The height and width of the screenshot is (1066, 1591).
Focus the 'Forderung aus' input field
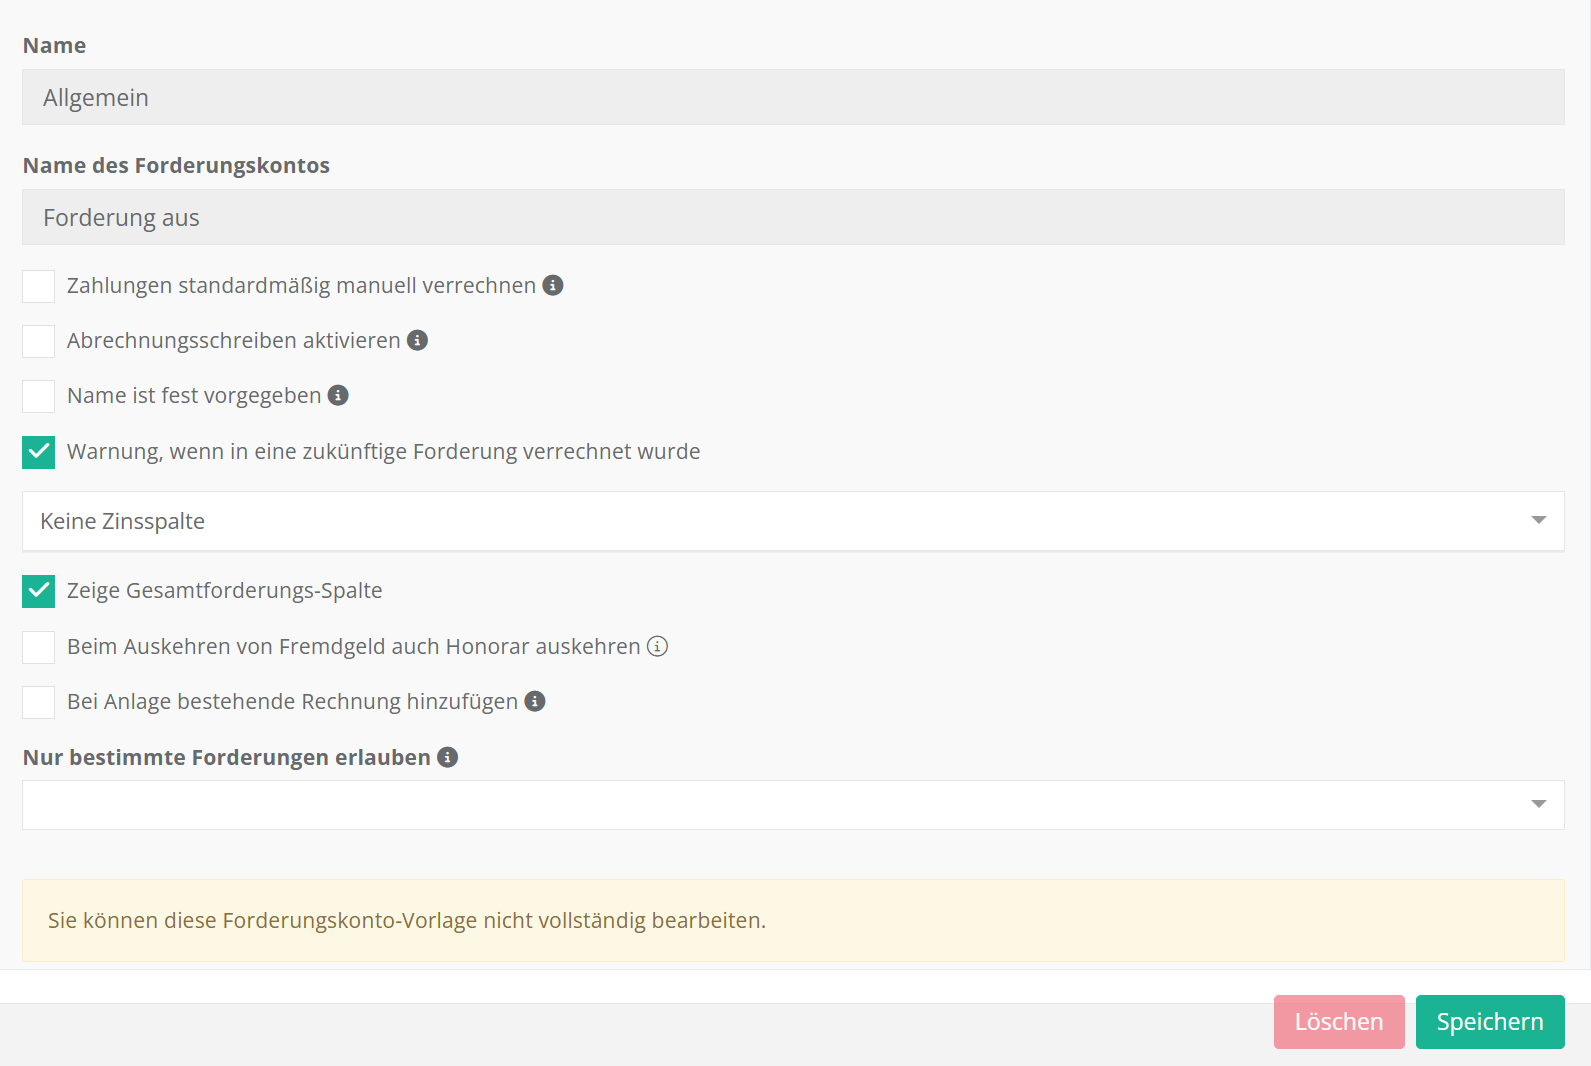(x=792, y=217)
